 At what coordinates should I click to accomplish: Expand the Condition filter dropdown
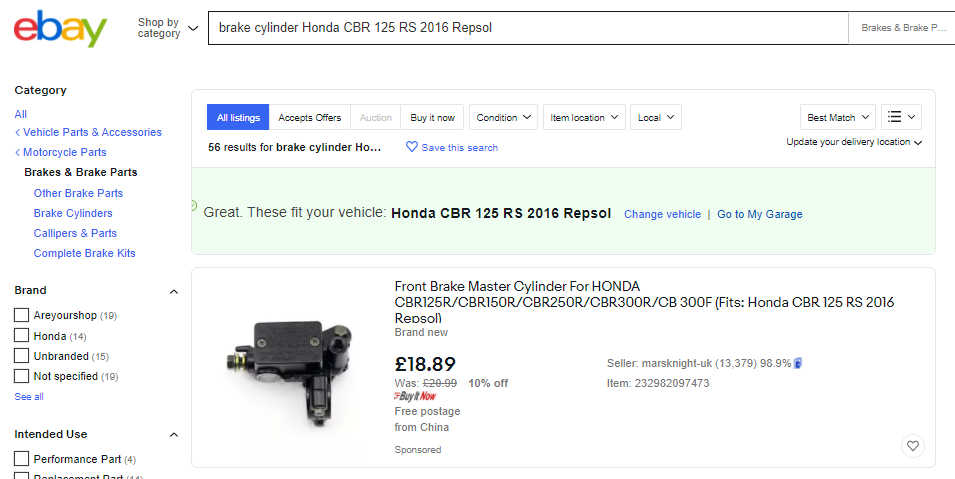(503, 117)
